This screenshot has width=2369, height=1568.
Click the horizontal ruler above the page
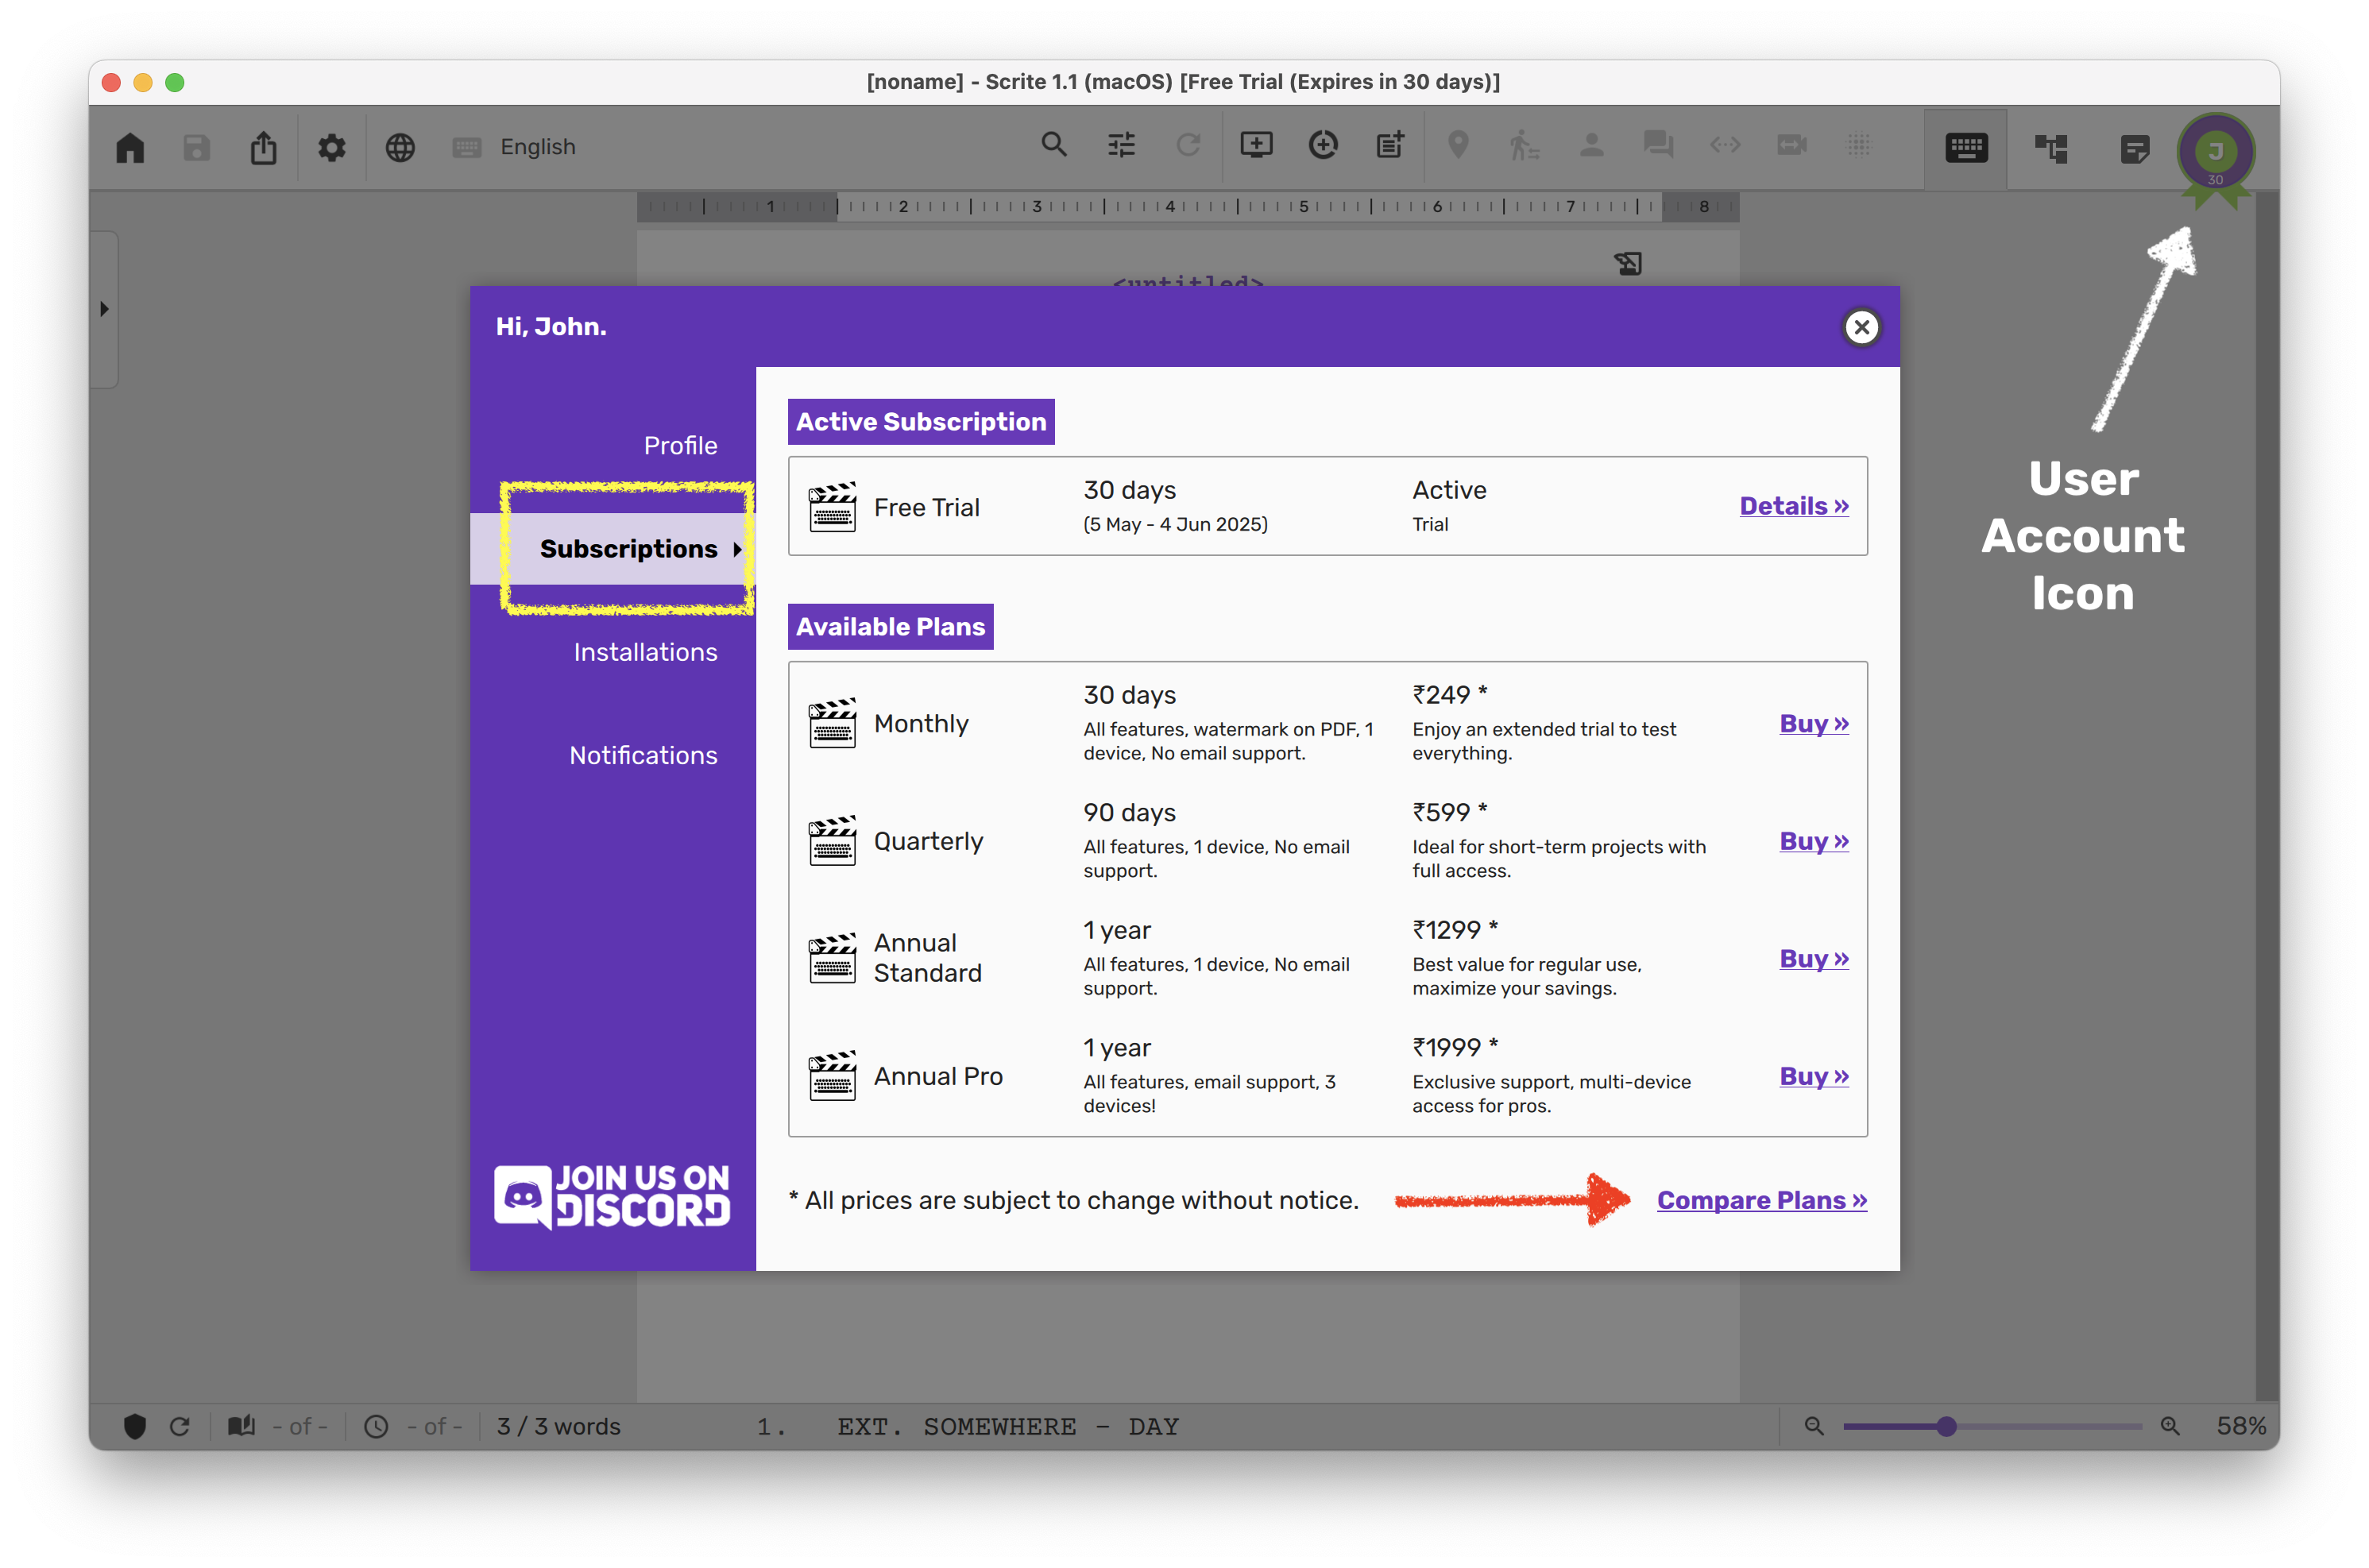(1188, 206)
